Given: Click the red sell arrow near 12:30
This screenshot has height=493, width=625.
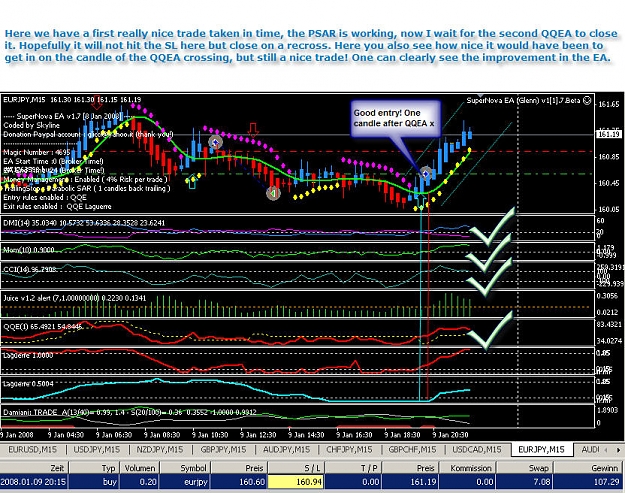Looking at the screenshot, I should (253, 130).
